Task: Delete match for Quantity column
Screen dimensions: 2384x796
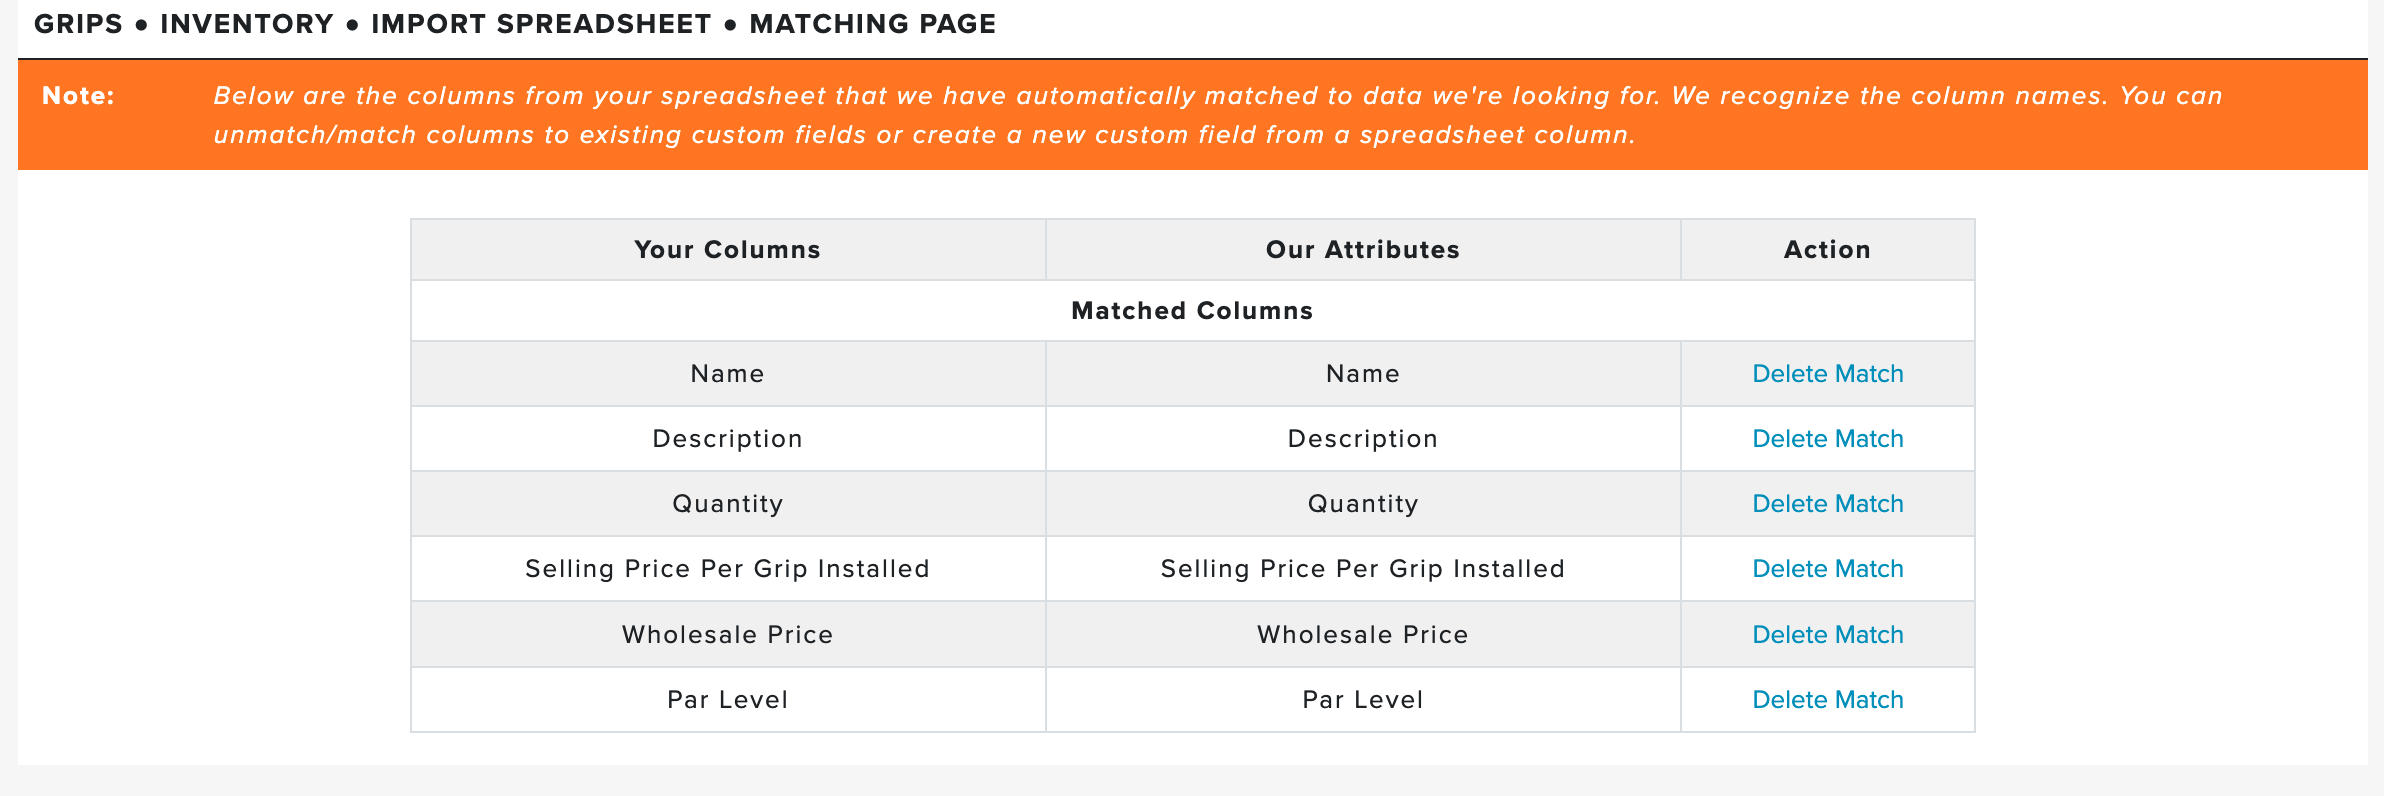Action: 1827,504
